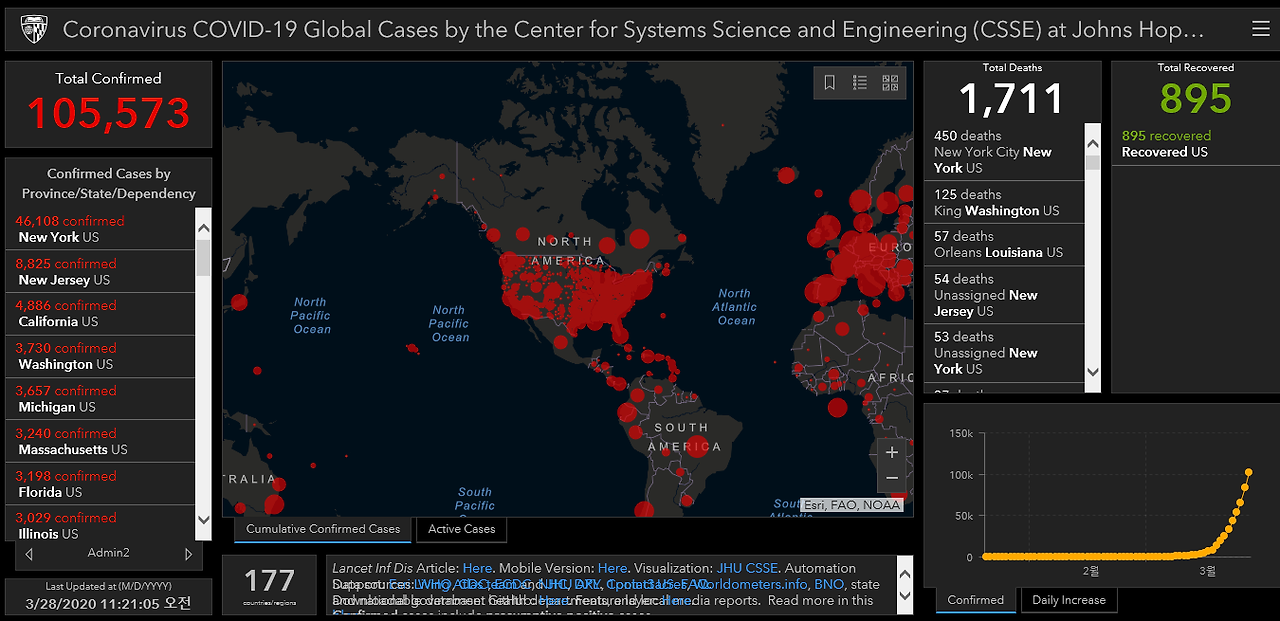The image size is (1280, 621).
Task: Select 54 deaths Unassigned New Jersey row
Action: [1005, 295]
